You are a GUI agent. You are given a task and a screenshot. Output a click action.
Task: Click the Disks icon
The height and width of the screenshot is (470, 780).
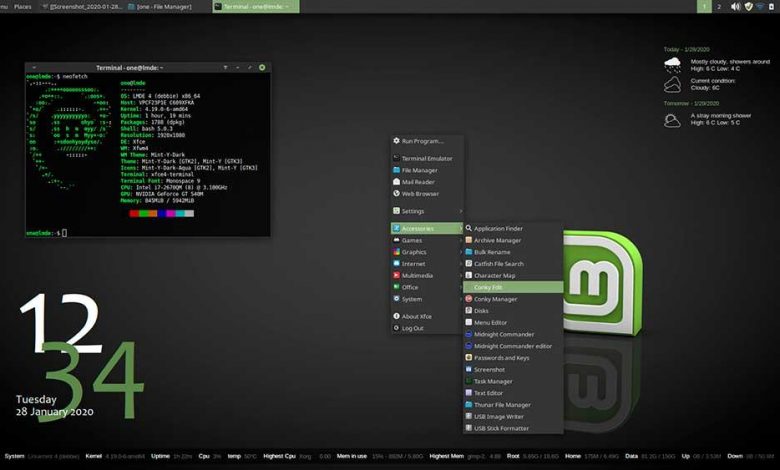click(469, 310)
